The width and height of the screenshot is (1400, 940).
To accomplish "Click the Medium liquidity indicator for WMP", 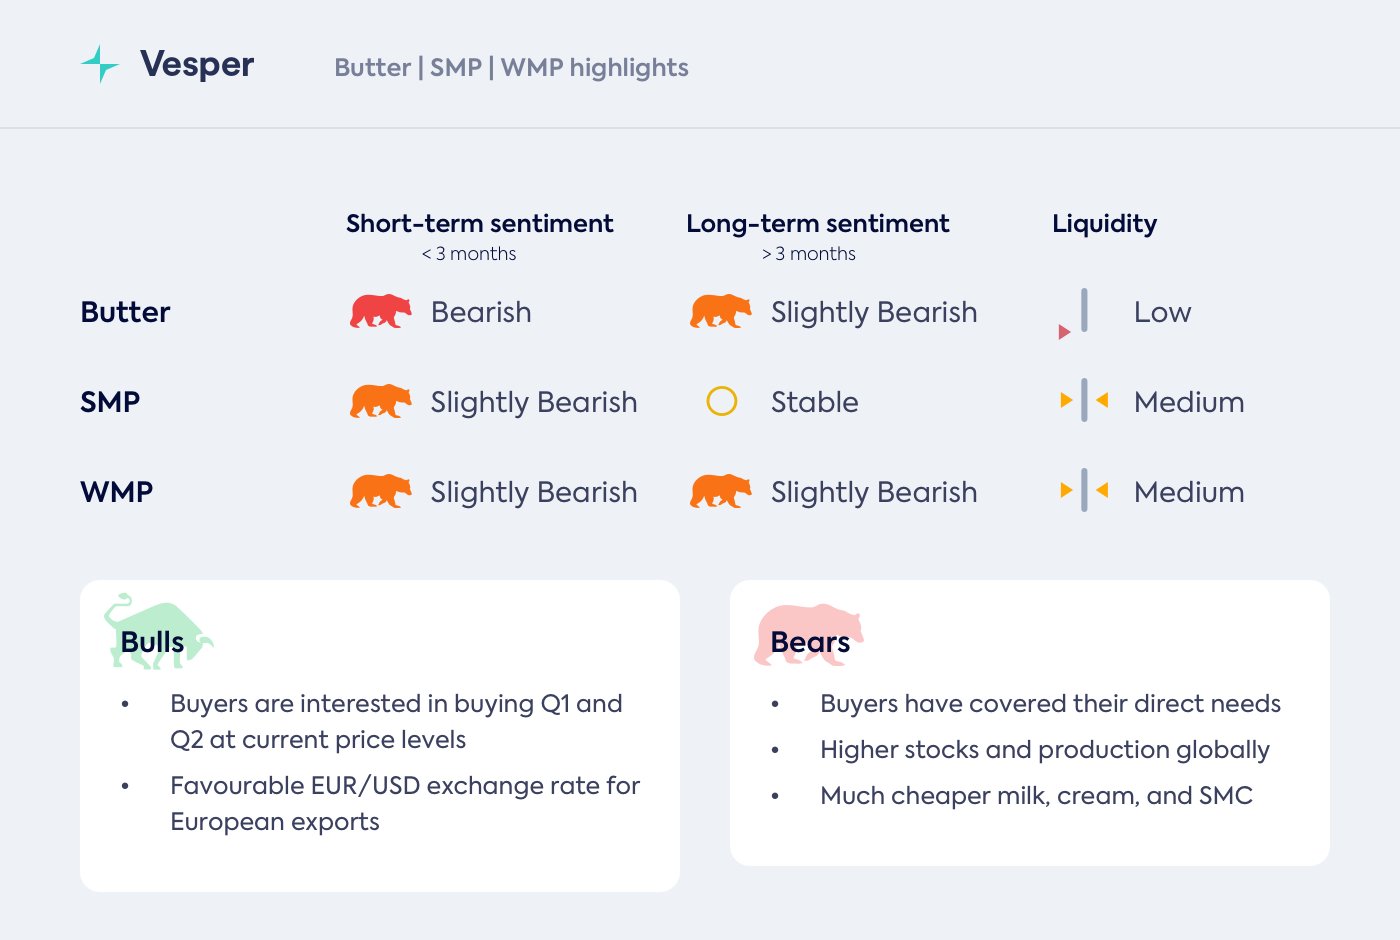I will [1084, 492].
